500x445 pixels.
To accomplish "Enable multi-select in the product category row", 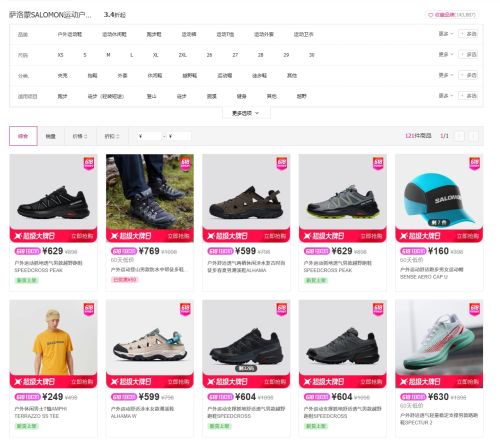I will pyautogui.click(x=468, y=34).
